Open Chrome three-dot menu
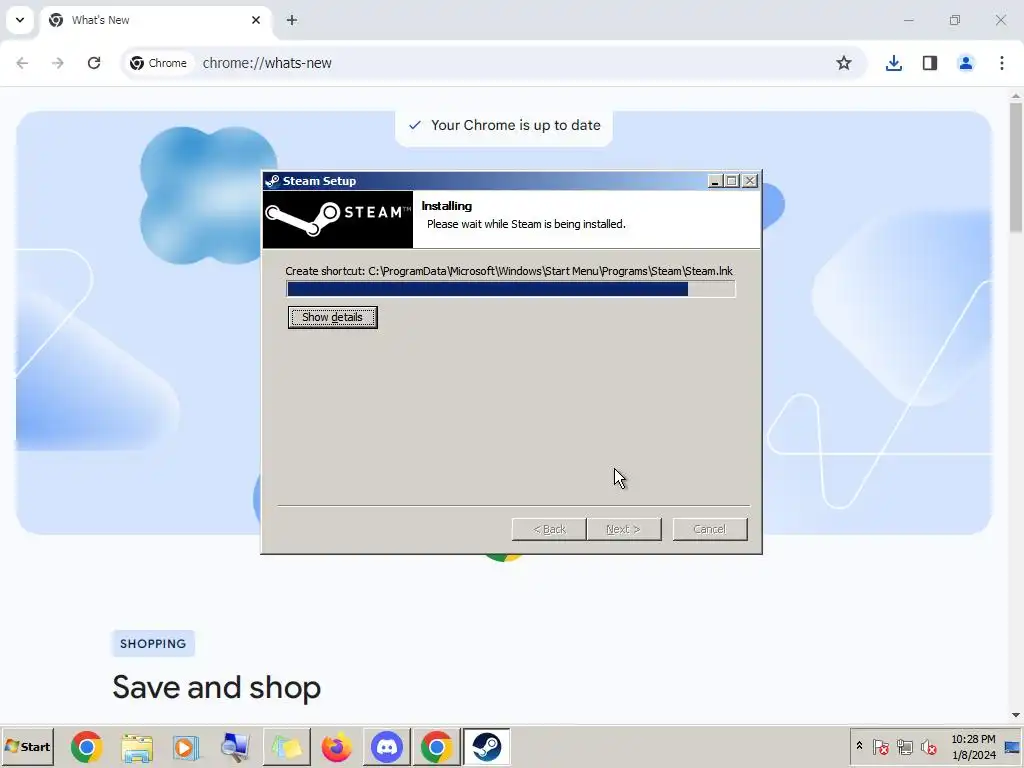 tap(1002, 63)
